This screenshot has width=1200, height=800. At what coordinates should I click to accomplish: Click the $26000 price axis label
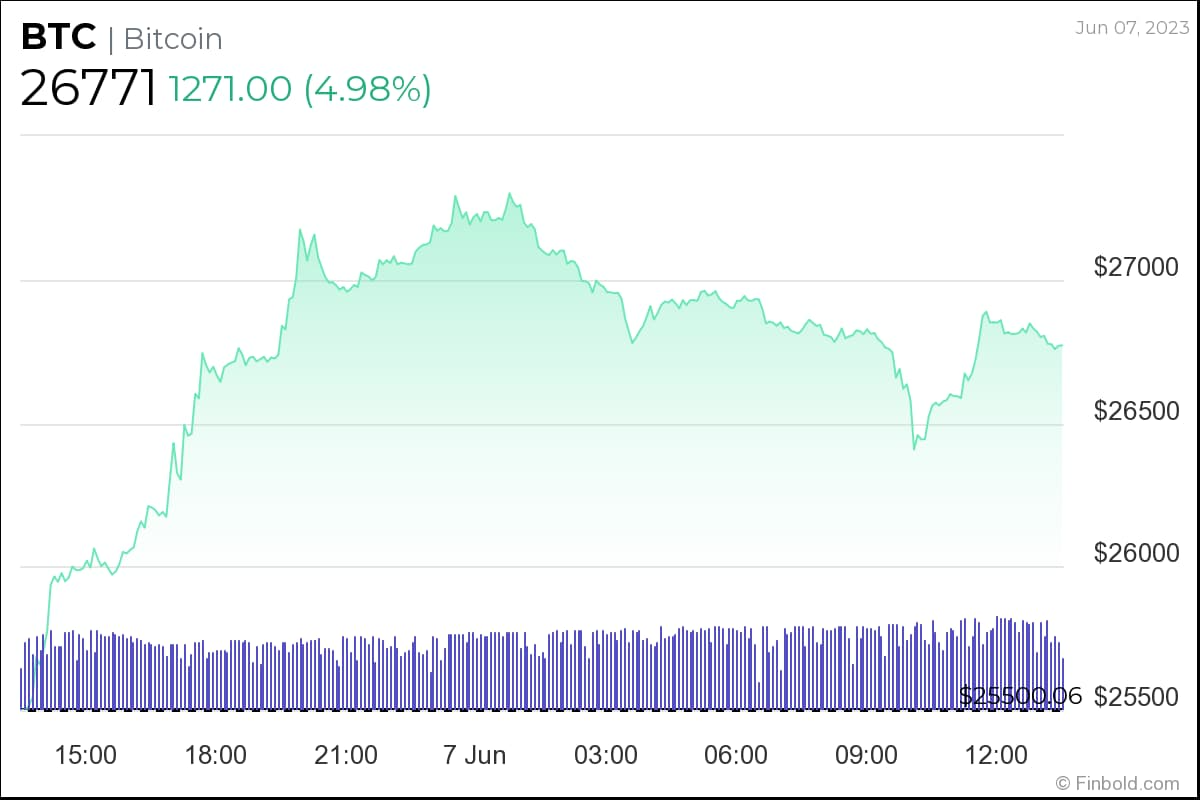click(x=1136, y=553)
